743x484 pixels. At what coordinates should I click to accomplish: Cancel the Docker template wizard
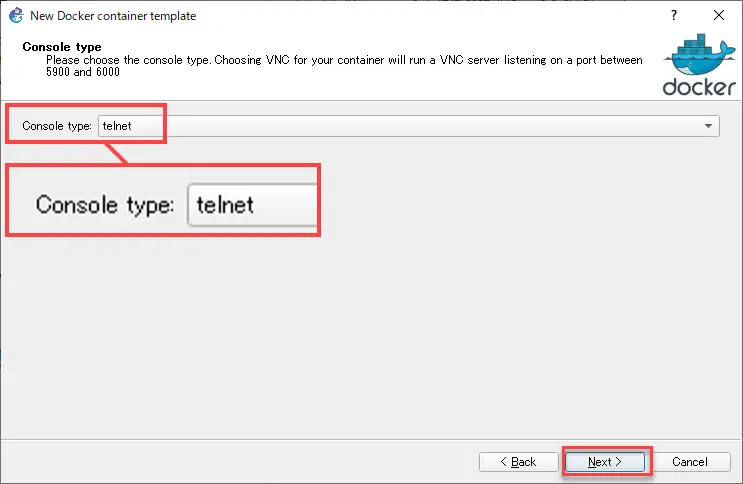(689, 462)
